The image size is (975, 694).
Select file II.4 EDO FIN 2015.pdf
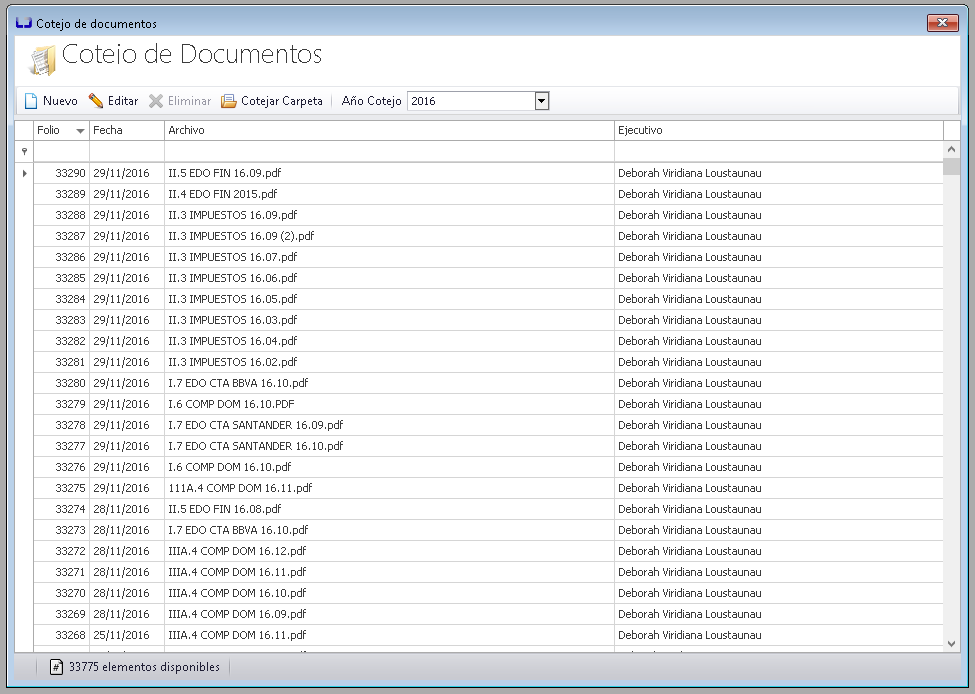coord(223,194)
